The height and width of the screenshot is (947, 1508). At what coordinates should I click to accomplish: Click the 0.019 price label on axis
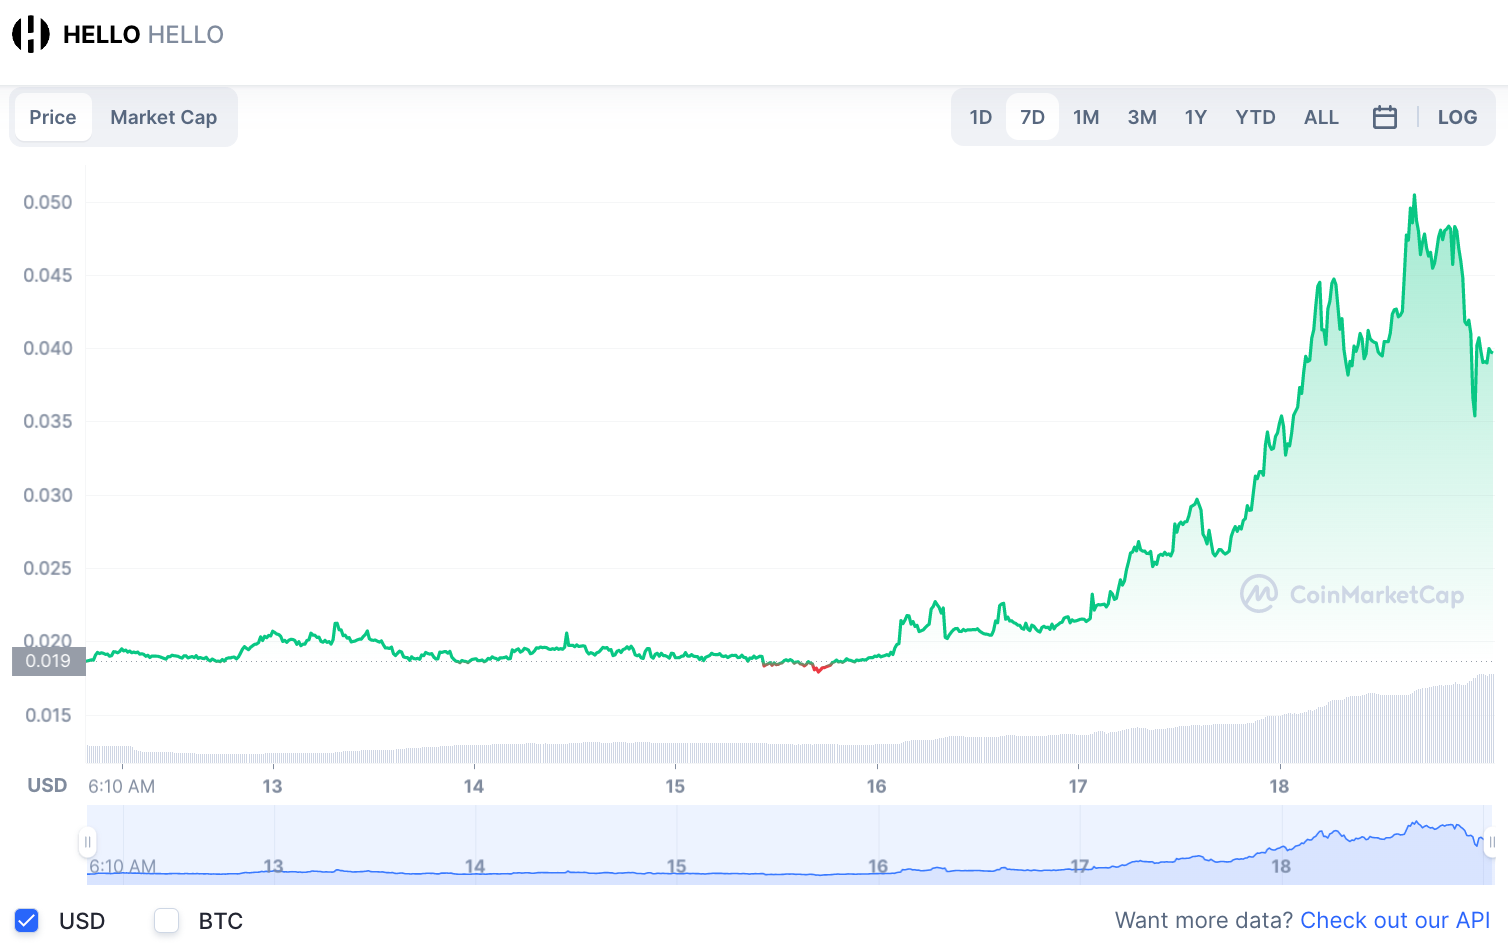[x=48, y=661]
